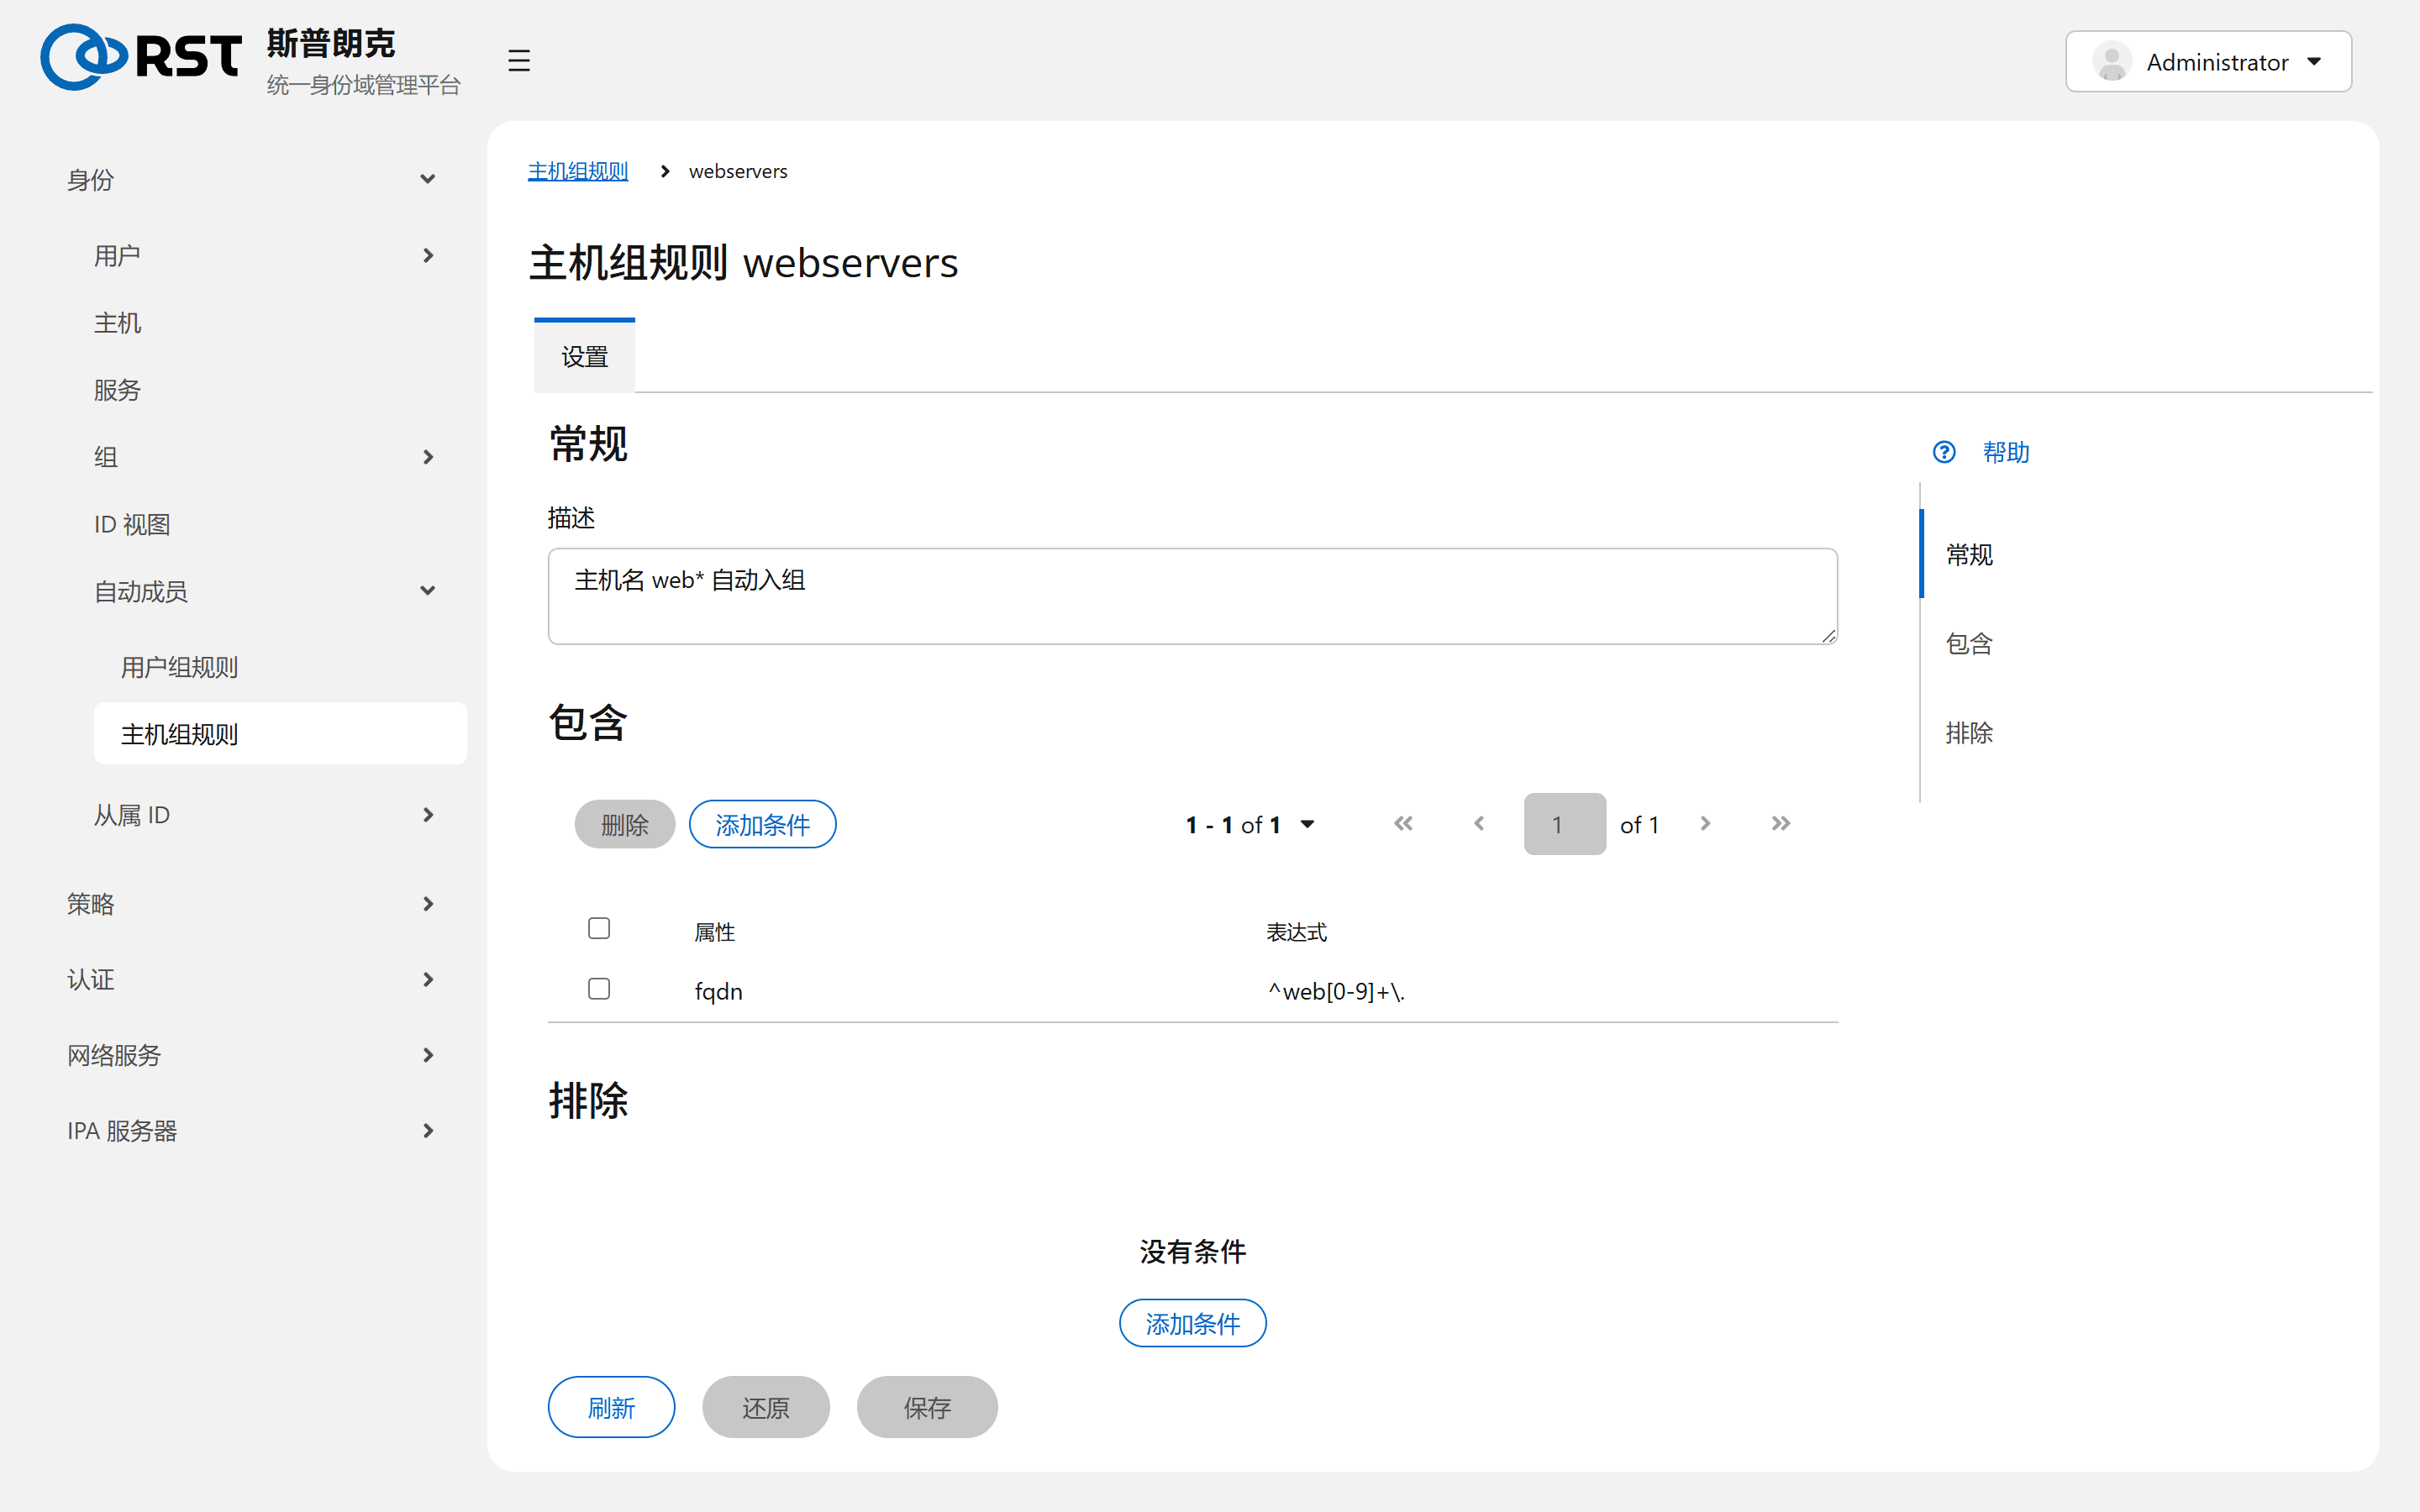Check the fqdn condition row checkbox

point(599,988)
